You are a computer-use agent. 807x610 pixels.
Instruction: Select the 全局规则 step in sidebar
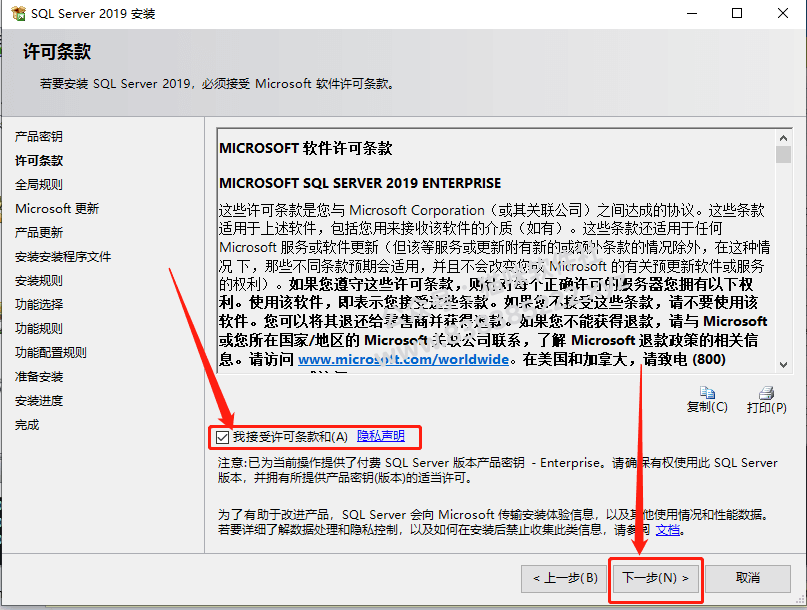[39, 184]
